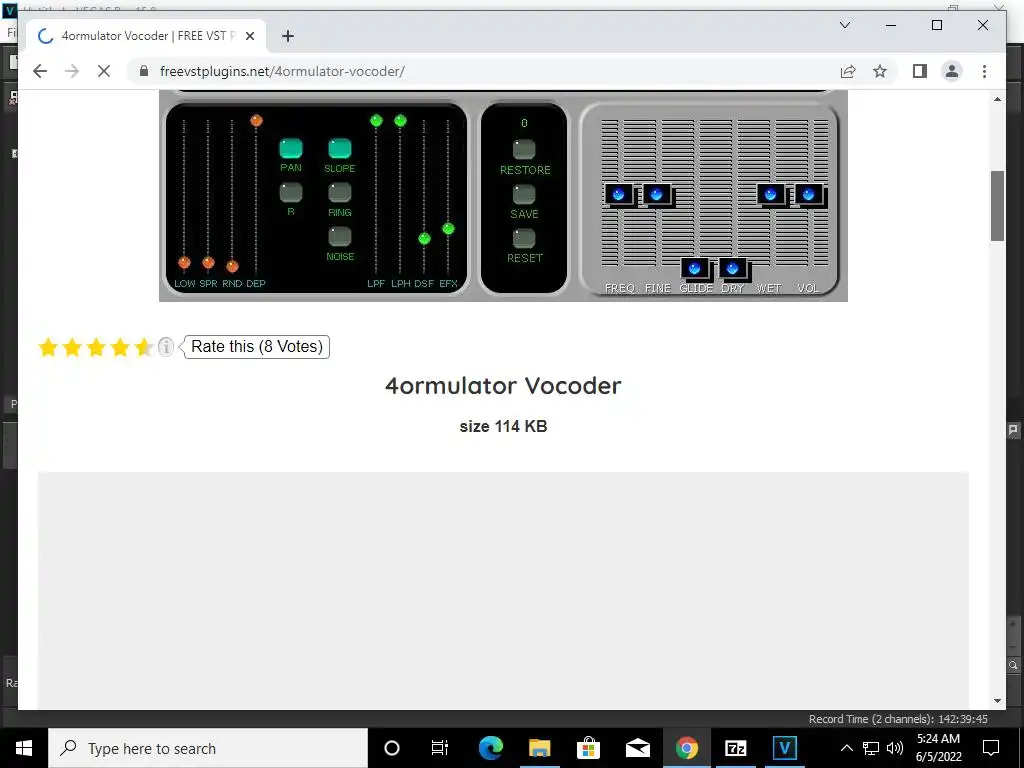
Task: Open a new browser tab
Action: (287, 36)
